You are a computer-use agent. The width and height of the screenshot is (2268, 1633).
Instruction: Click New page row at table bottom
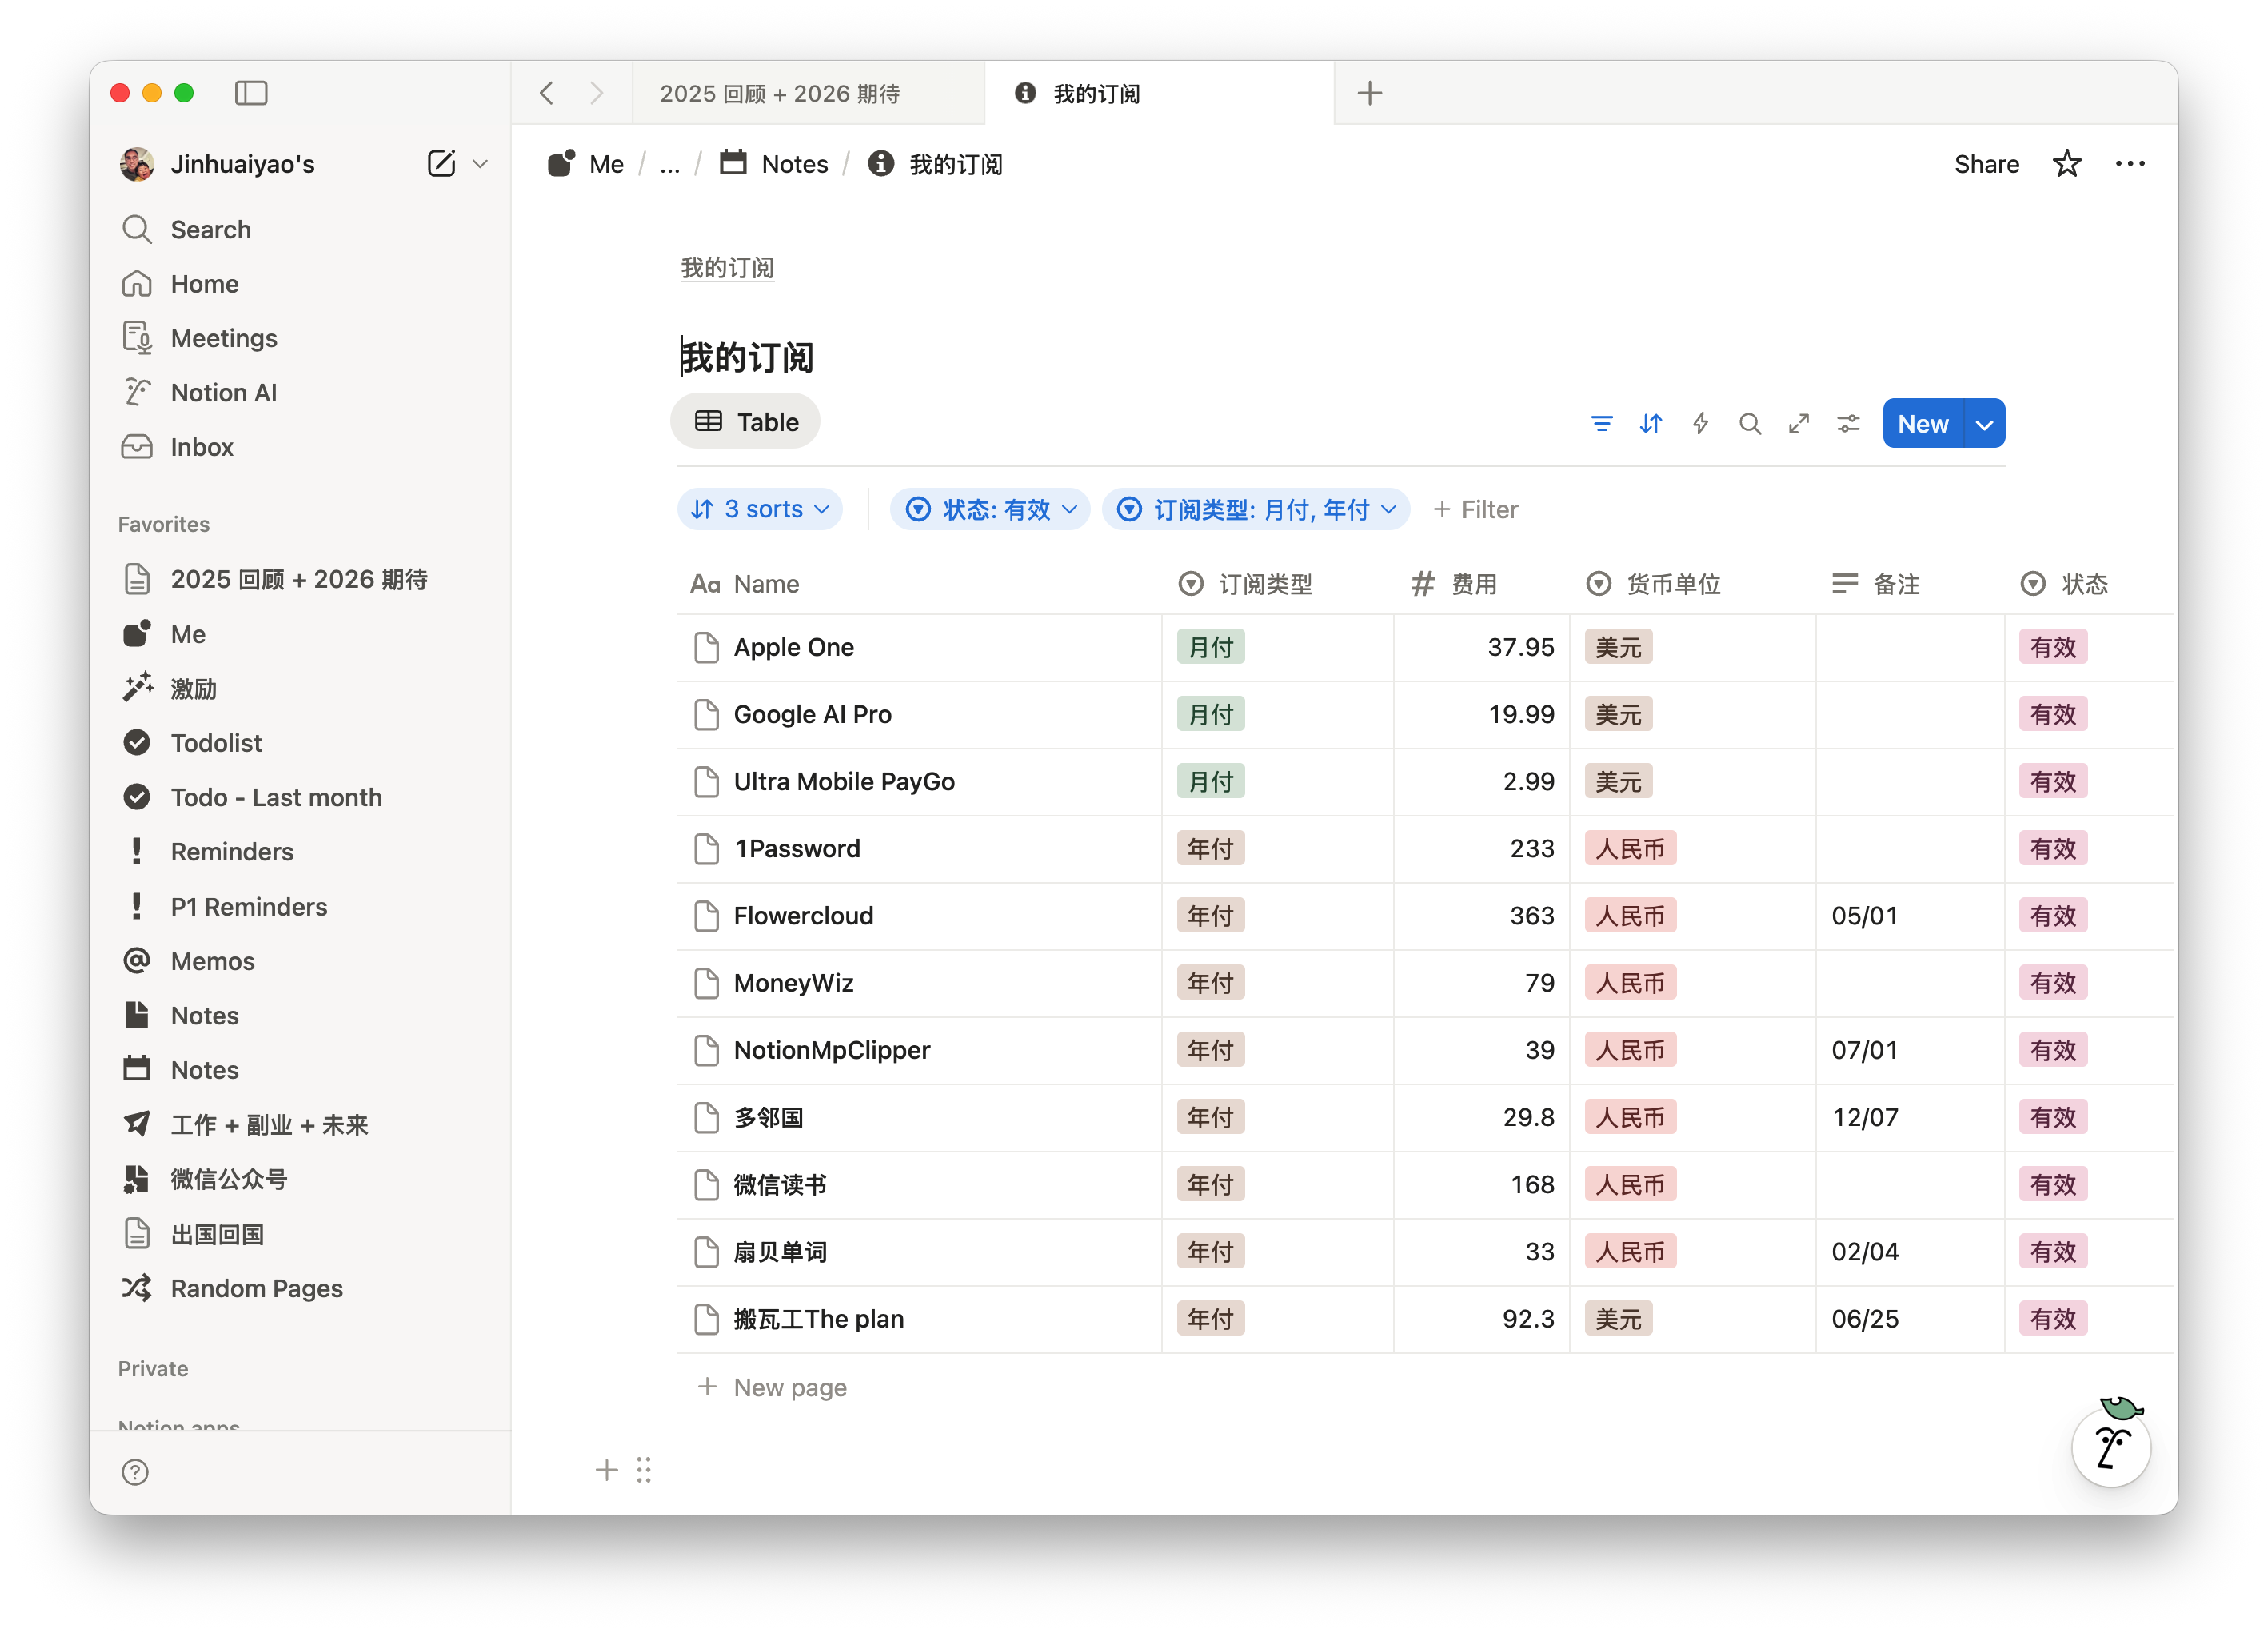click(x=789, y=1387)
